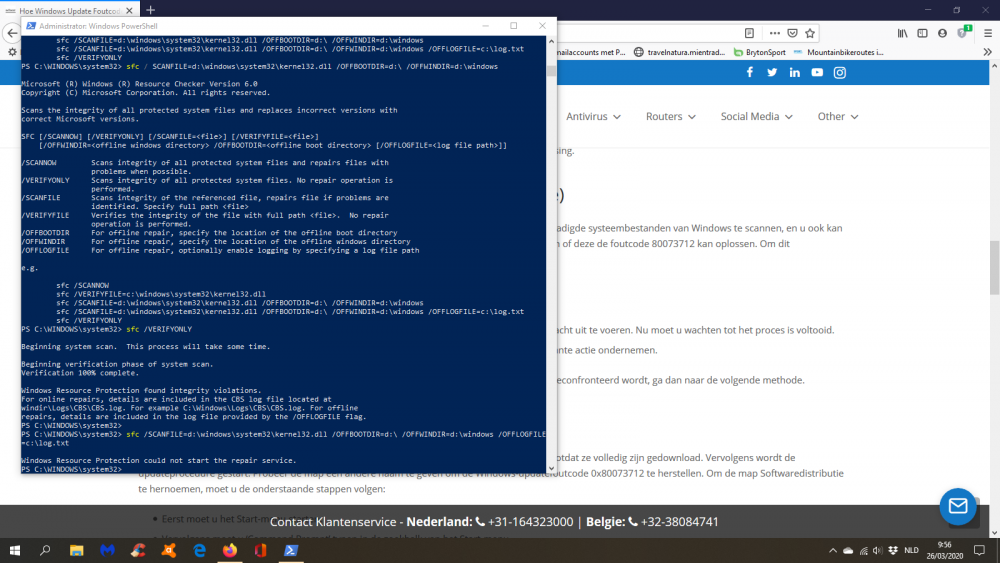Open the Facebook social icon
1000x563 pixels.
(750, 73)
